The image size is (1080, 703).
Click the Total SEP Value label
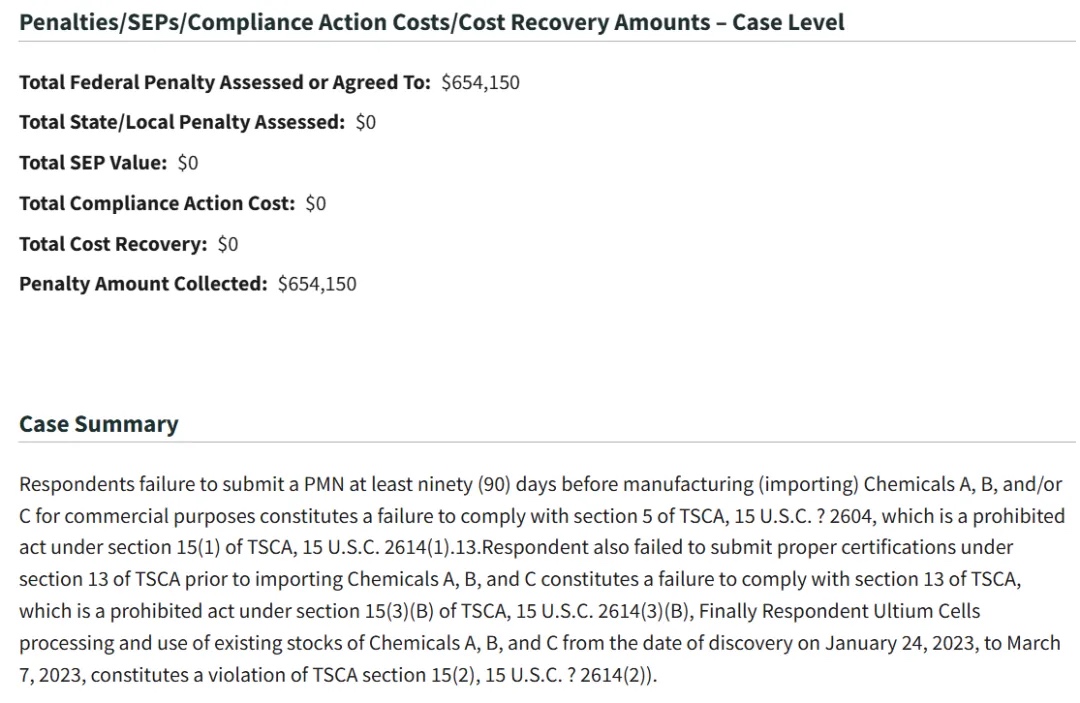coord(93,162)
